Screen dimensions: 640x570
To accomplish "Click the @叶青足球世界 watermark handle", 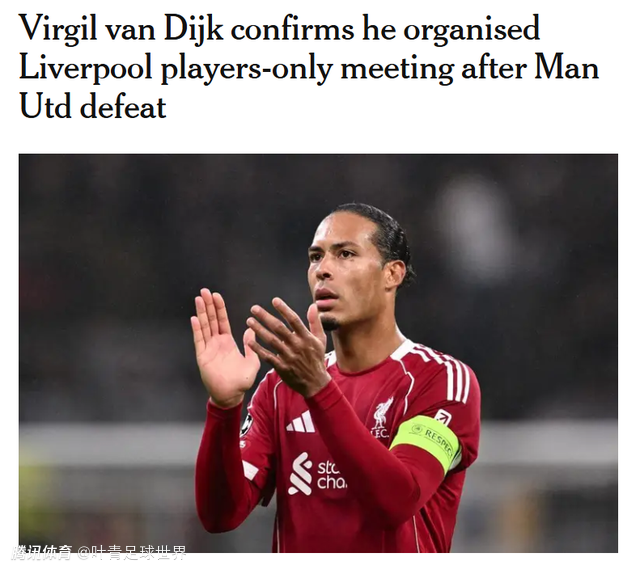I will coord(133,553).
